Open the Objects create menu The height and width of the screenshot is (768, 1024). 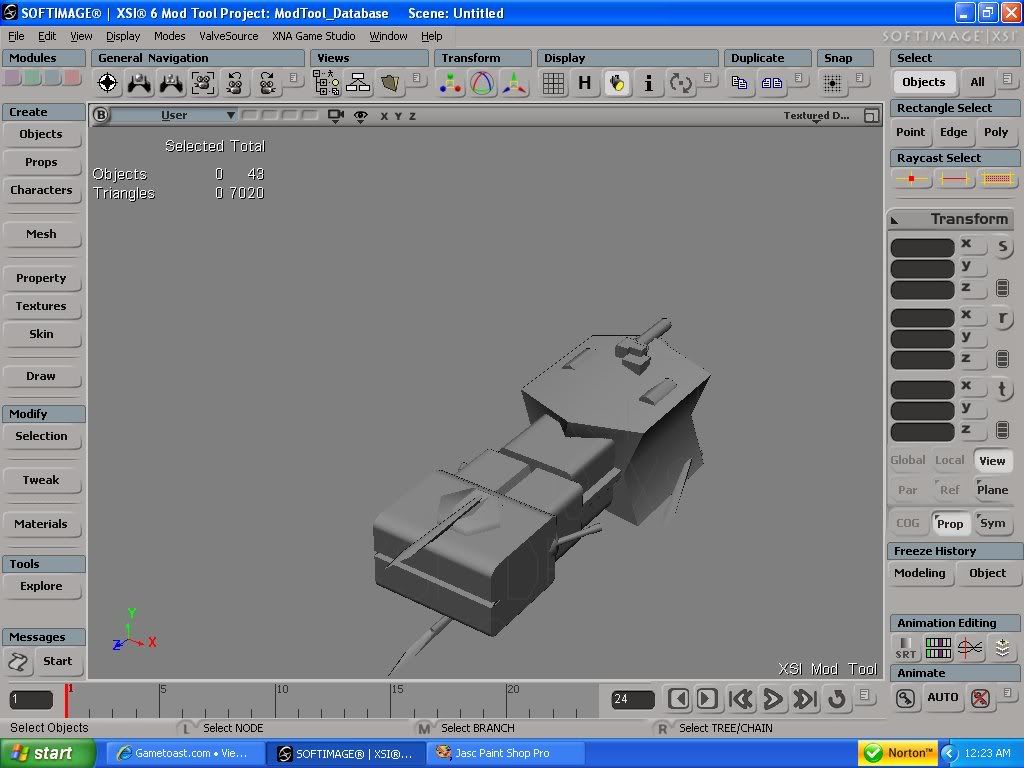coord(41,134)
